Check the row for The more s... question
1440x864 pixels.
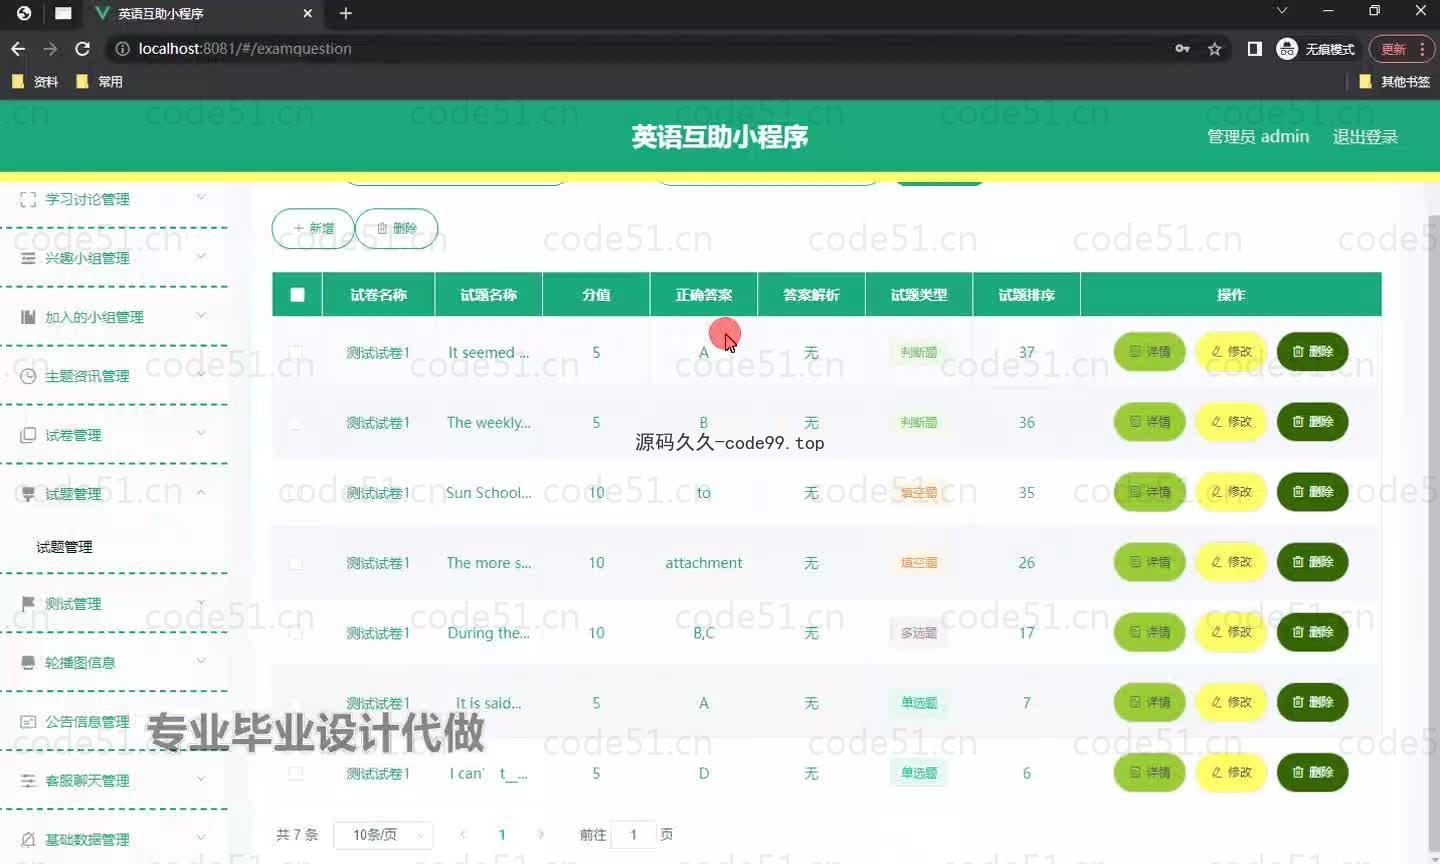pos(295,563)
